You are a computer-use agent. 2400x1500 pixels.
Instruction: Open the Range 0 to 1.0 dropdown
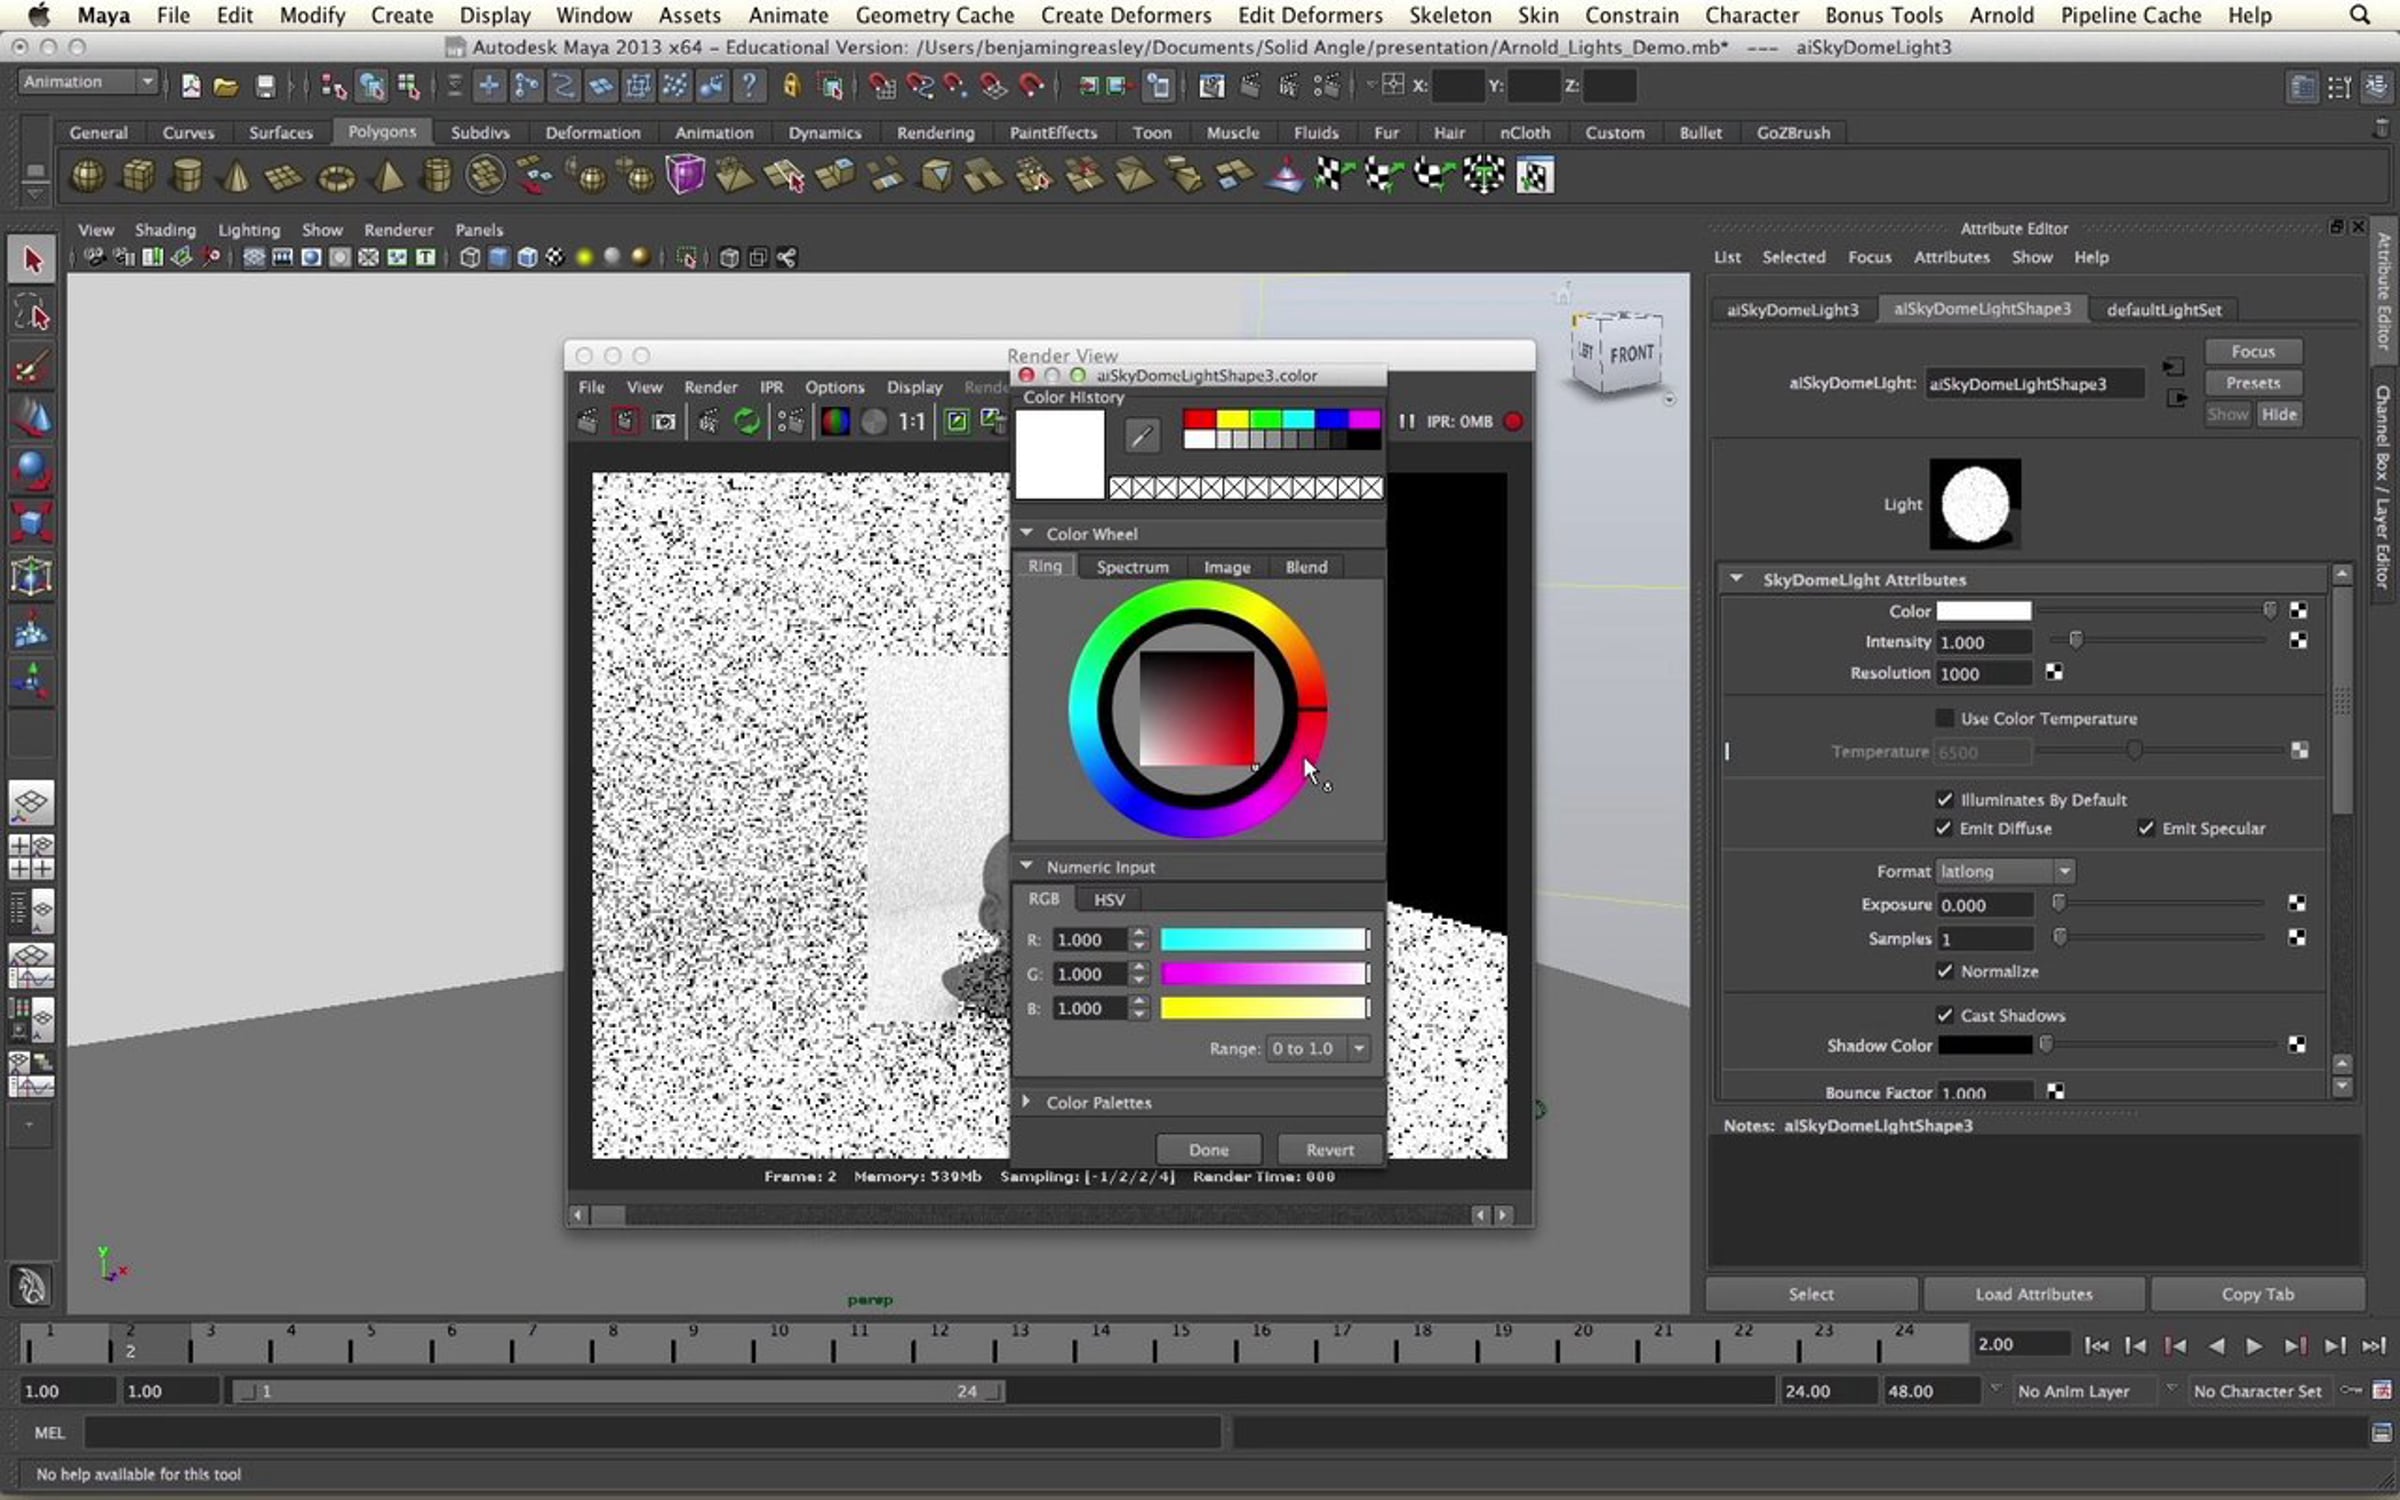pyautogui.click(x=1317, y=1048)
